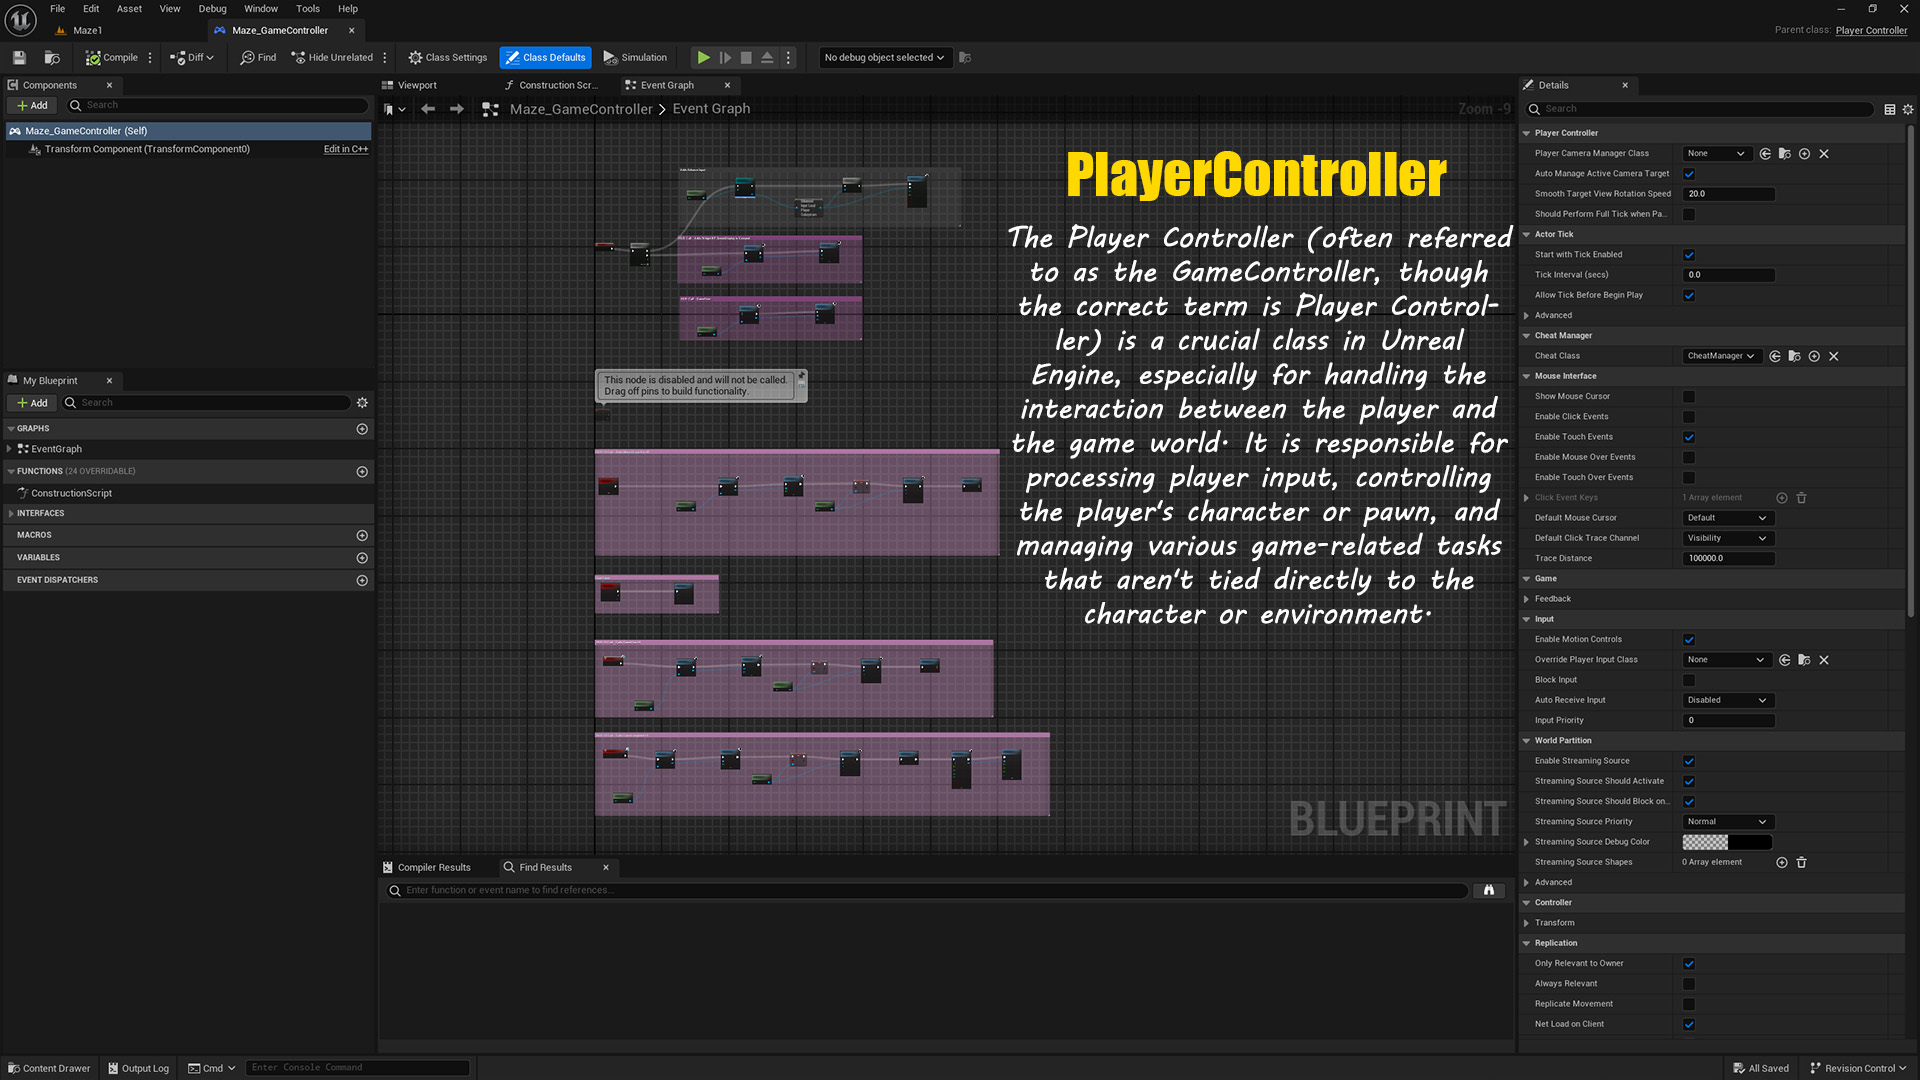
Task: Open Auto Receive Input dropdown
Action: tap(1727, 700)
